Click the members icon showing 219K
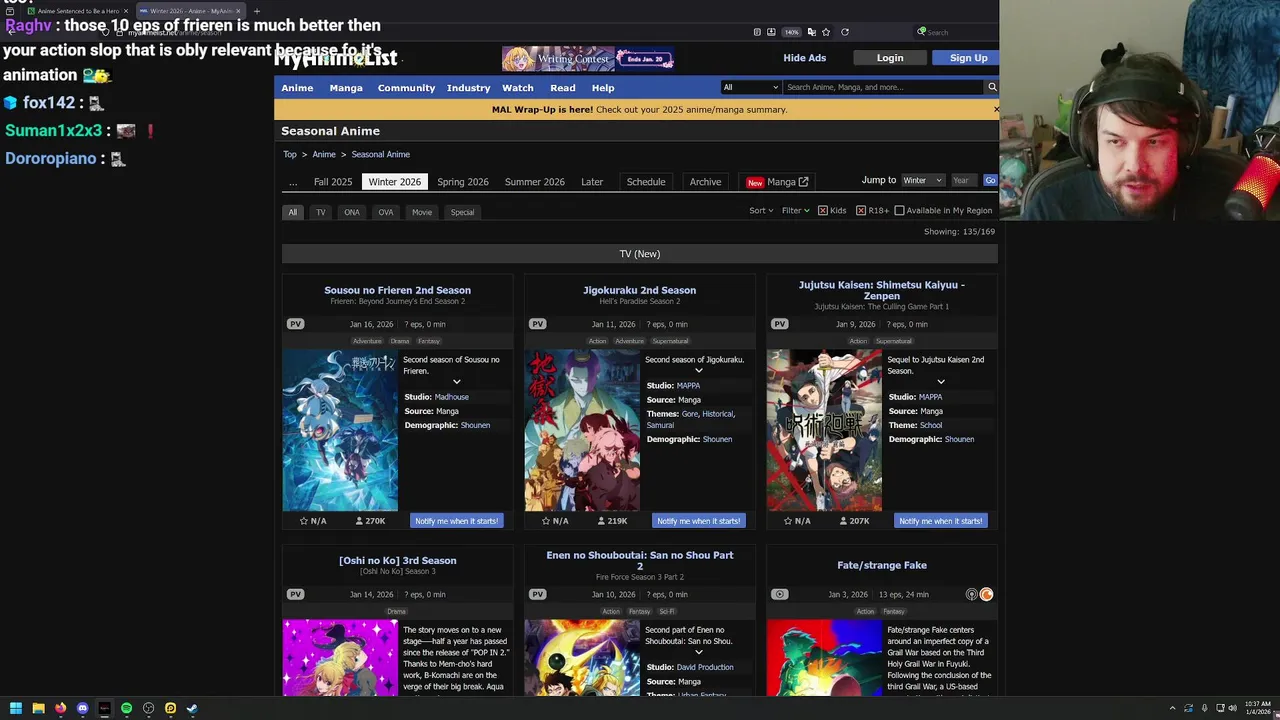 click(x=601, y=521)
